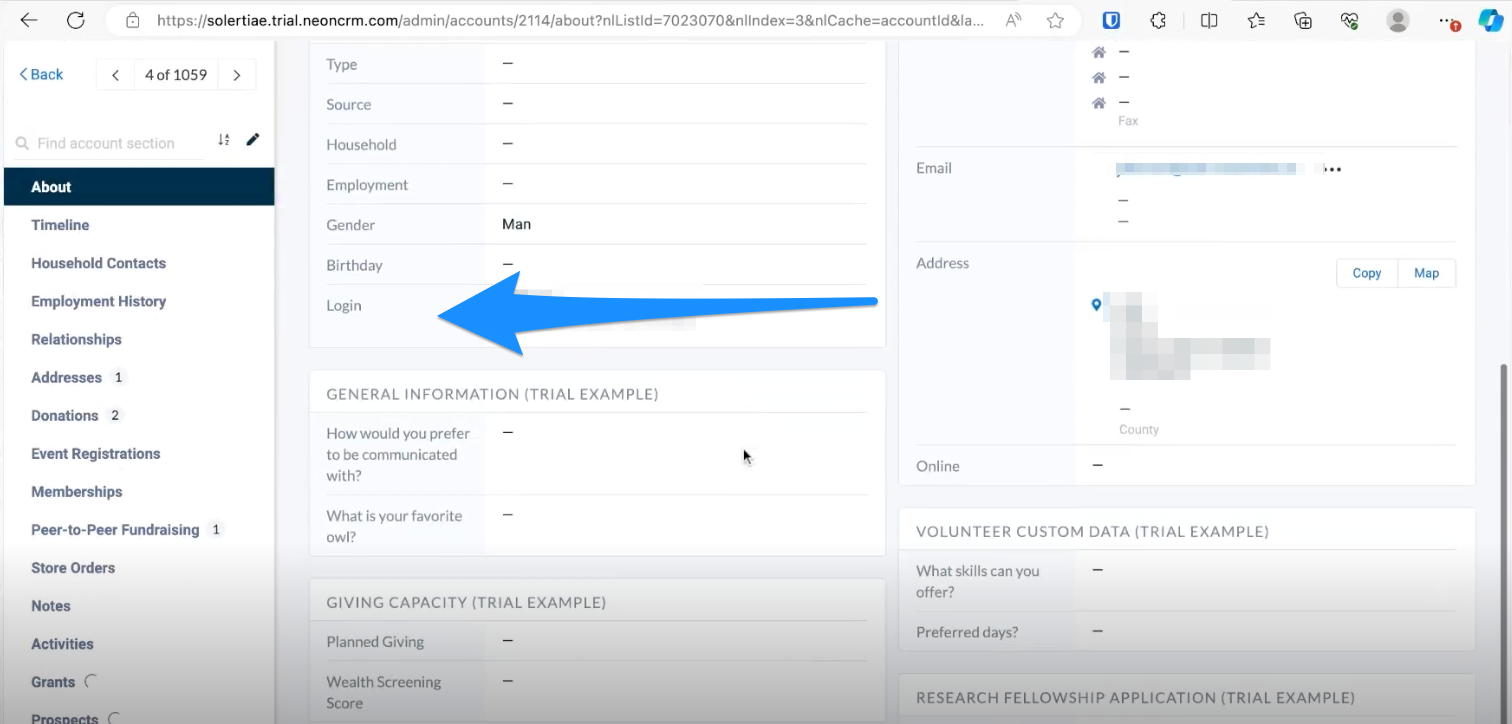Open the Grants section
This screenshot has width=1512, height=724.
click(x=53, y=681)
